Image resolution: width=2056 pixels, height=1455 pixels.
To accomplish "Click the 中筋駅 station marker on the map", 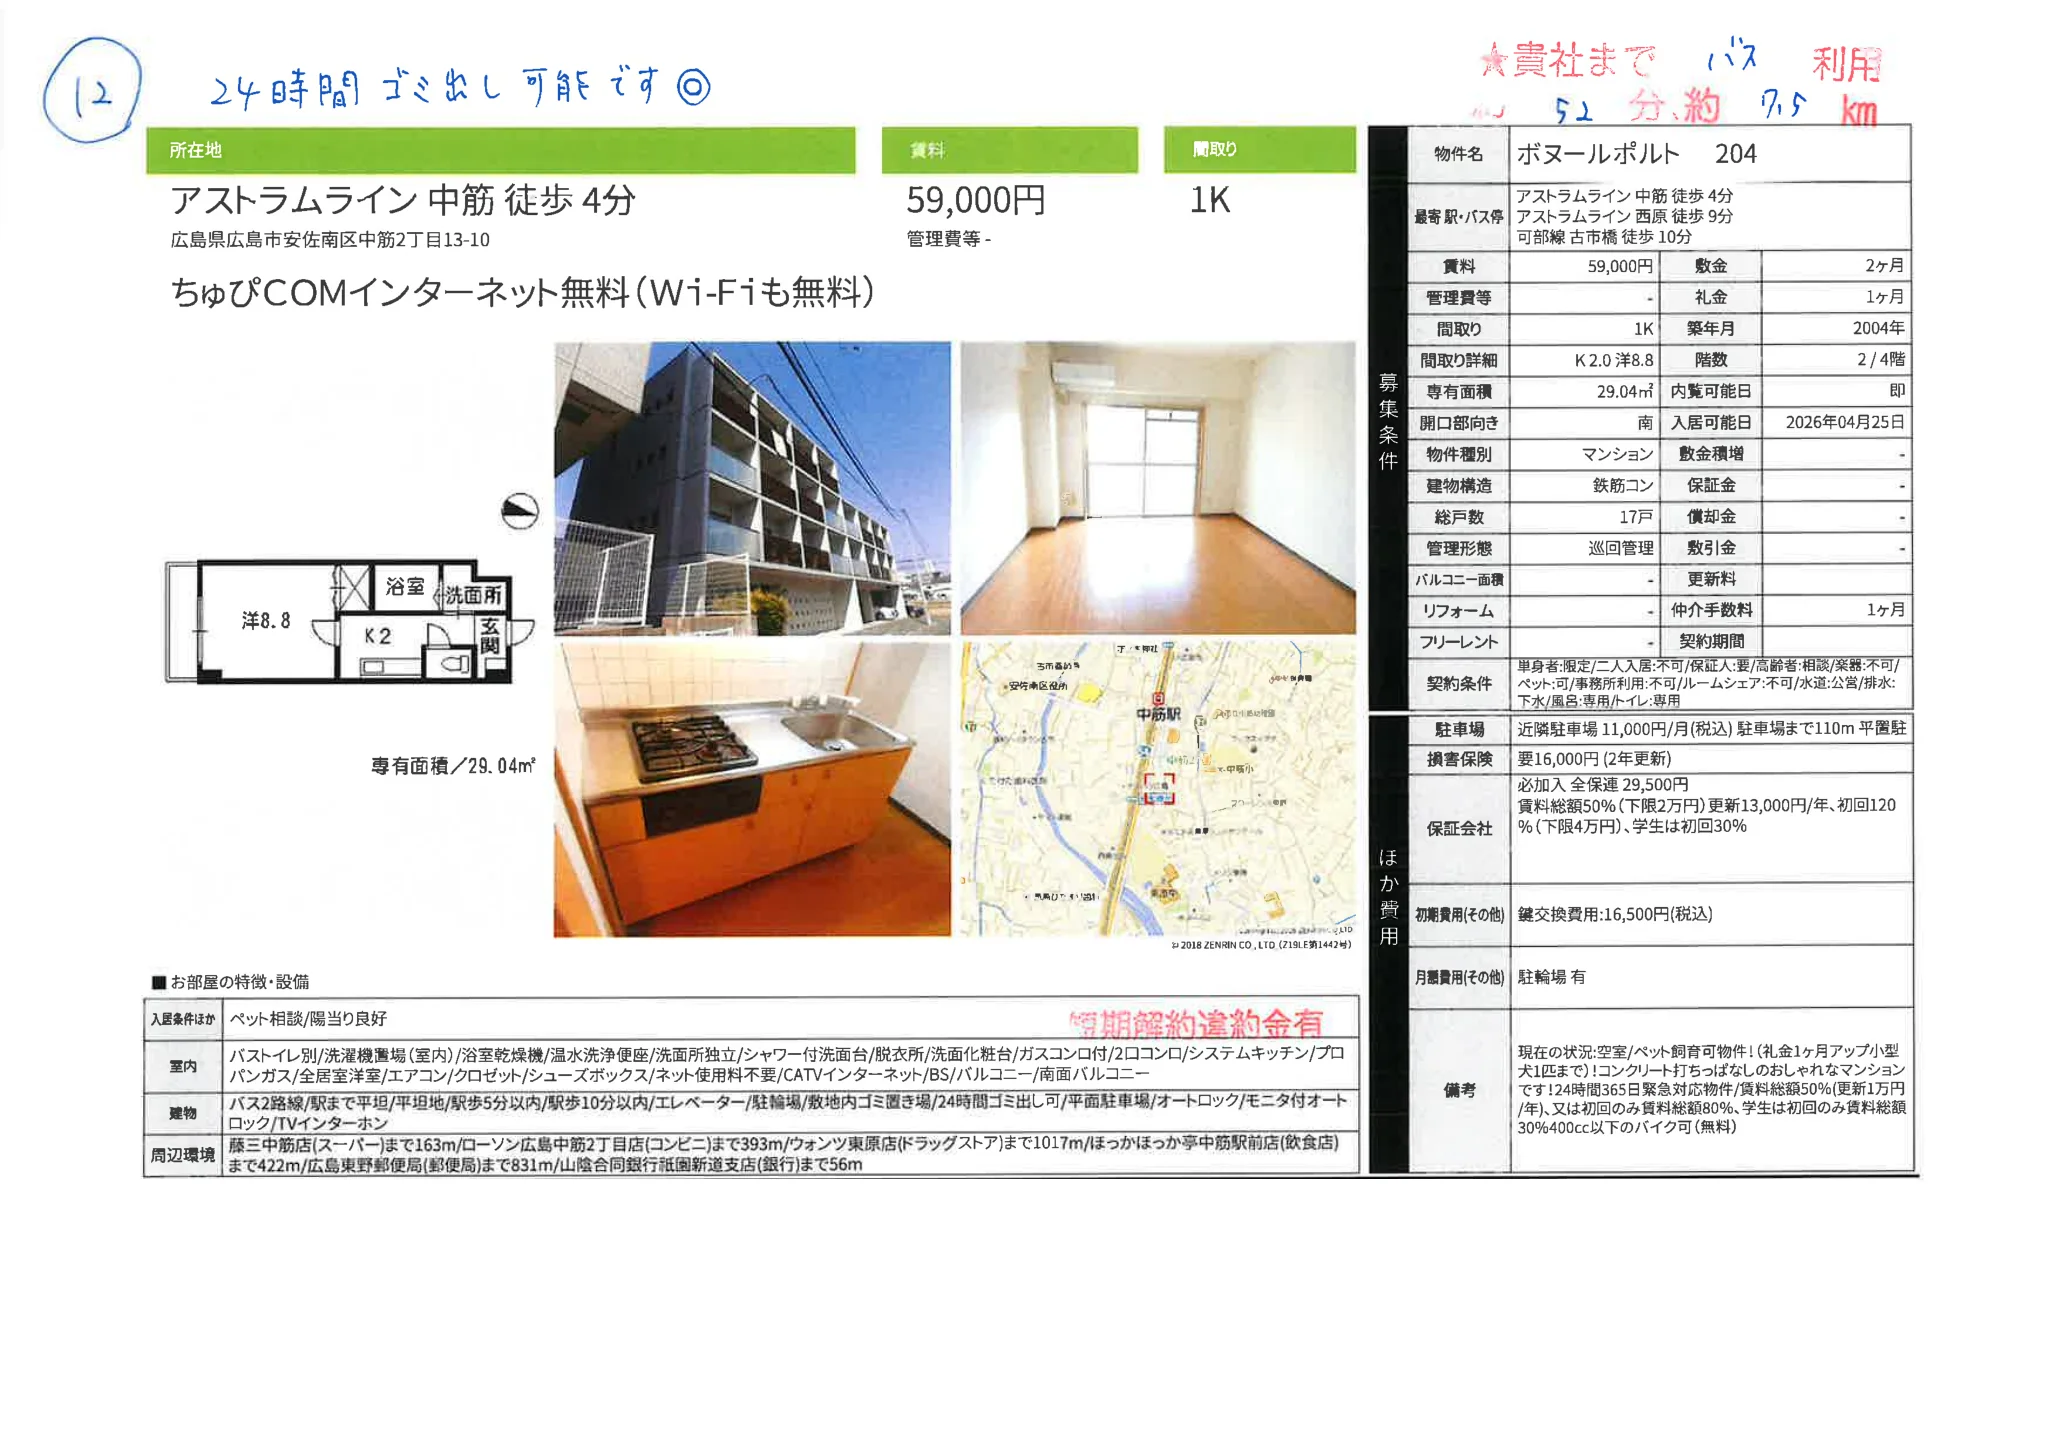I will [x=1158, y=699].
